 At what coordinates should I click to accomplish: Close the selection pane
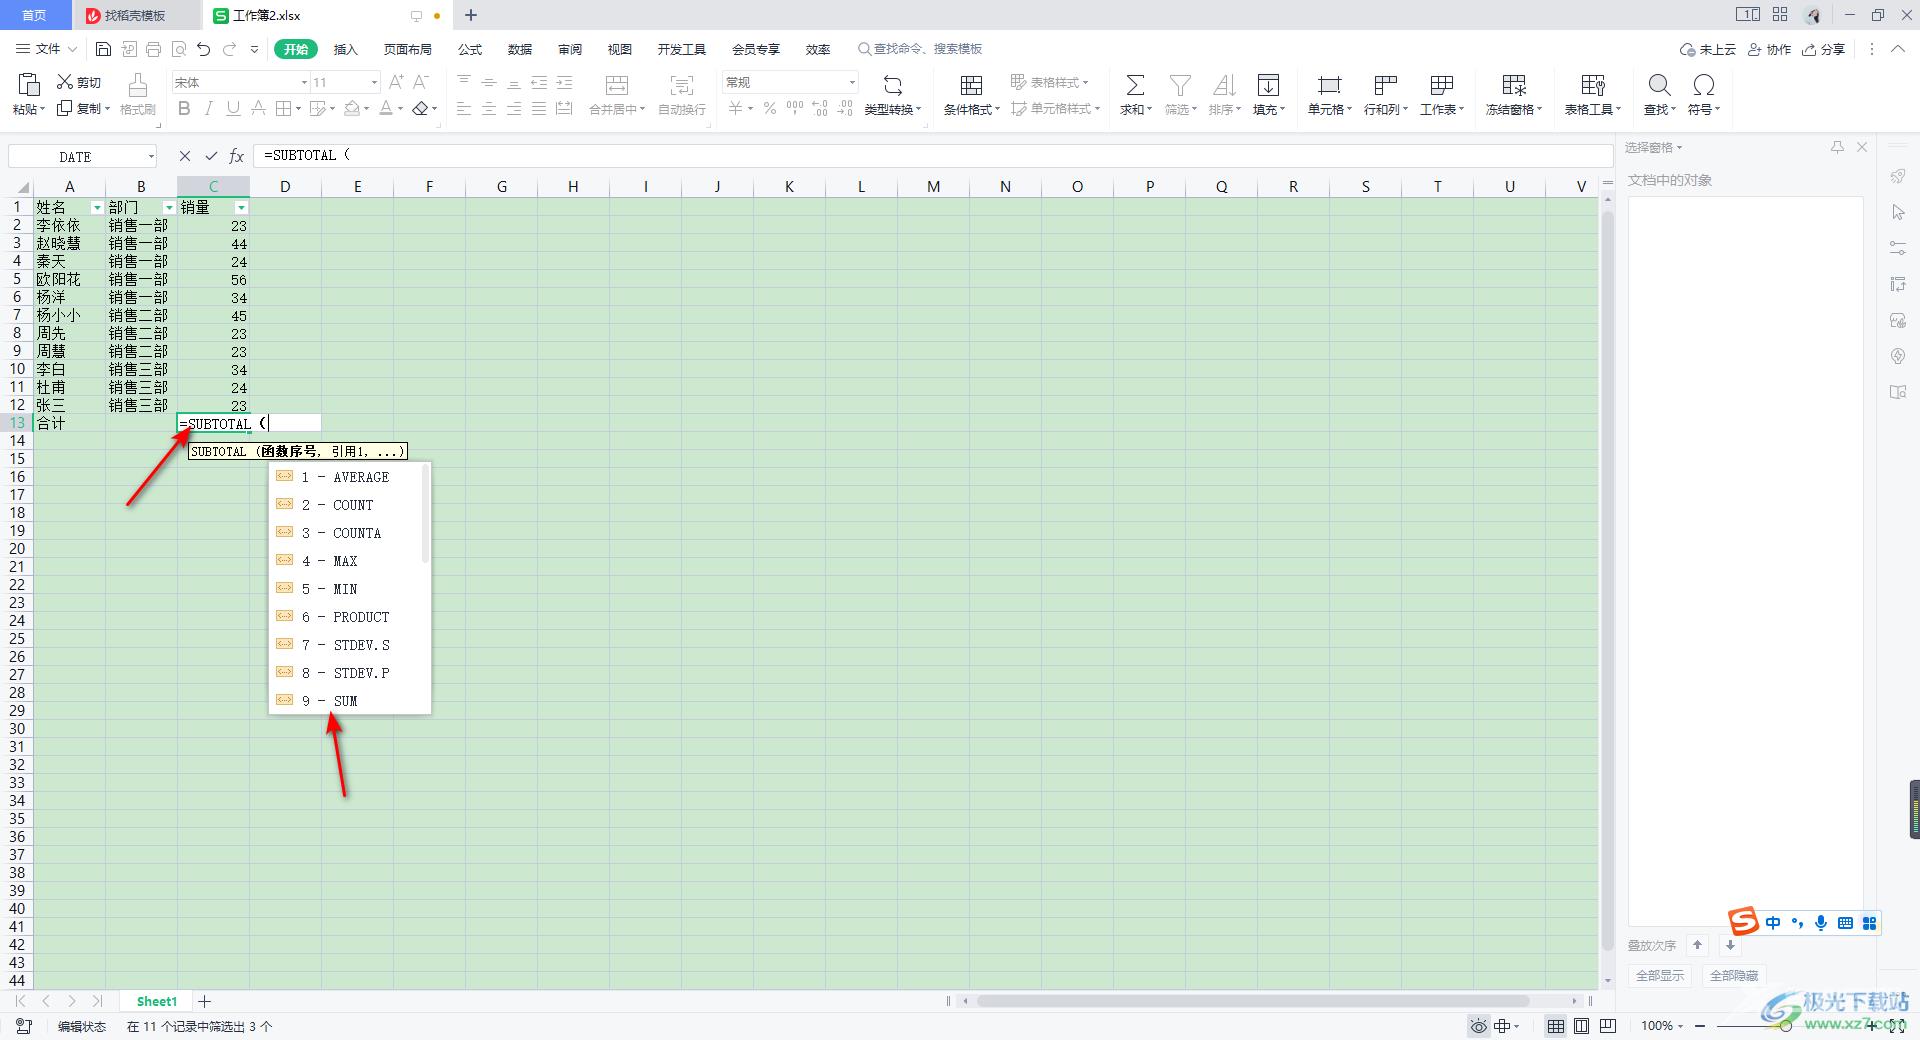pyautogui.click(x=1862, y=147)
